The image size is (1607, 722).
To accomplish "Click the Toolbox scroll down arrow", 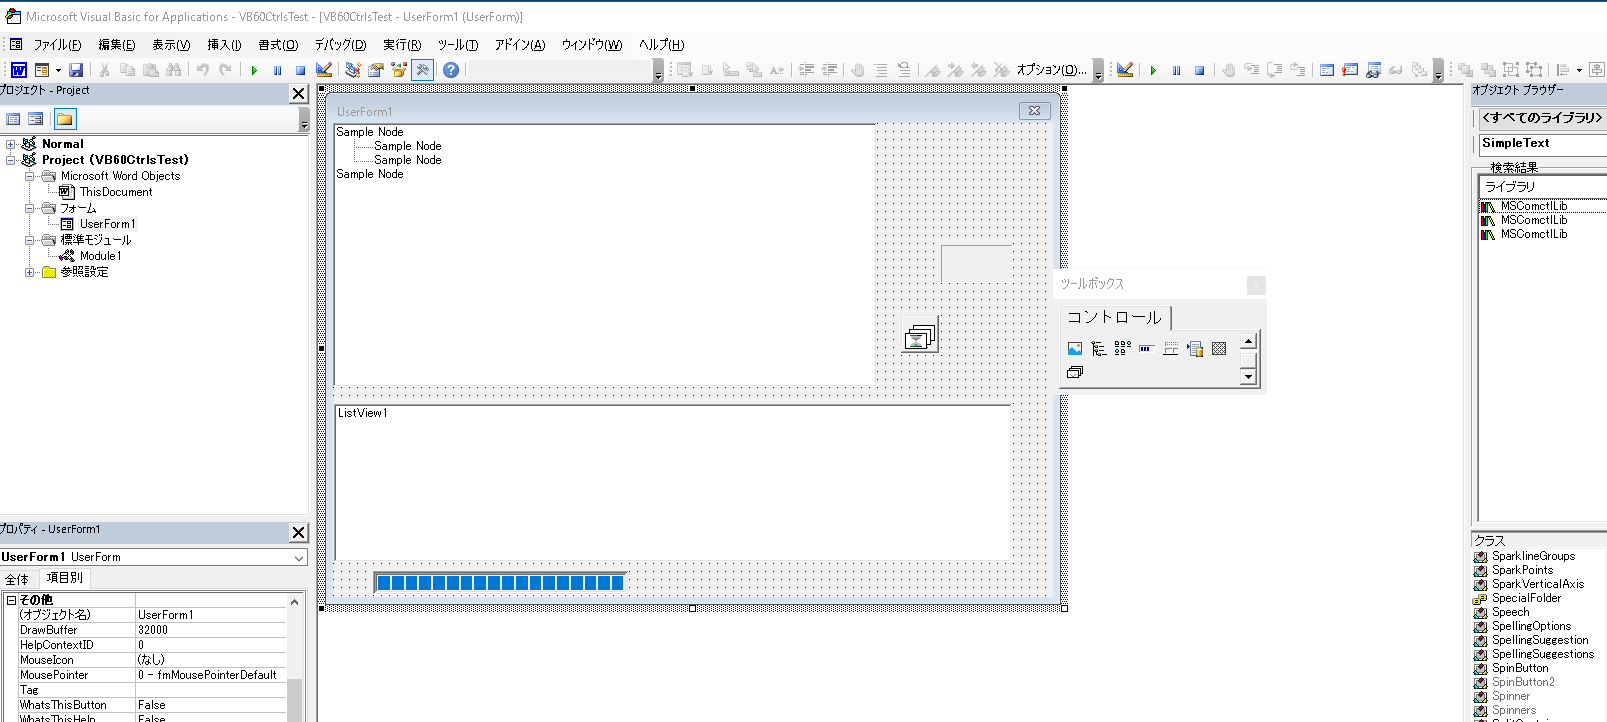I will pos(1248,377).
